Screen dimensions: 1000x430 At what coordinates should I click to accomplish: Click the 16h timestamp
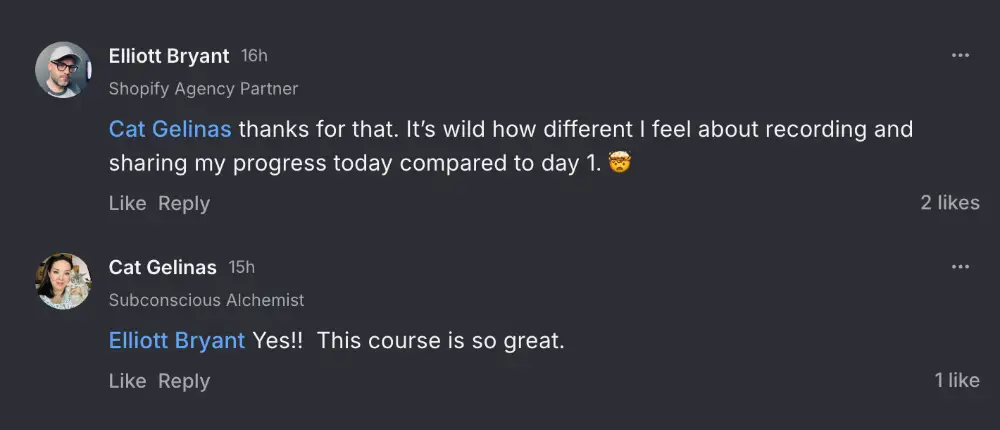point(255,56)
